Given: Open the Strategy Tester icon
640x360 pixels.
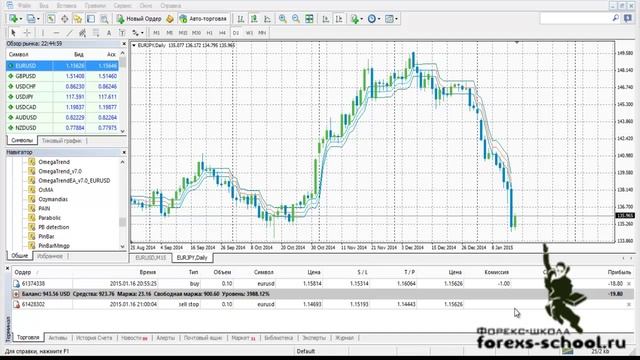Looking at the screenshot, I should coord(104,19).
